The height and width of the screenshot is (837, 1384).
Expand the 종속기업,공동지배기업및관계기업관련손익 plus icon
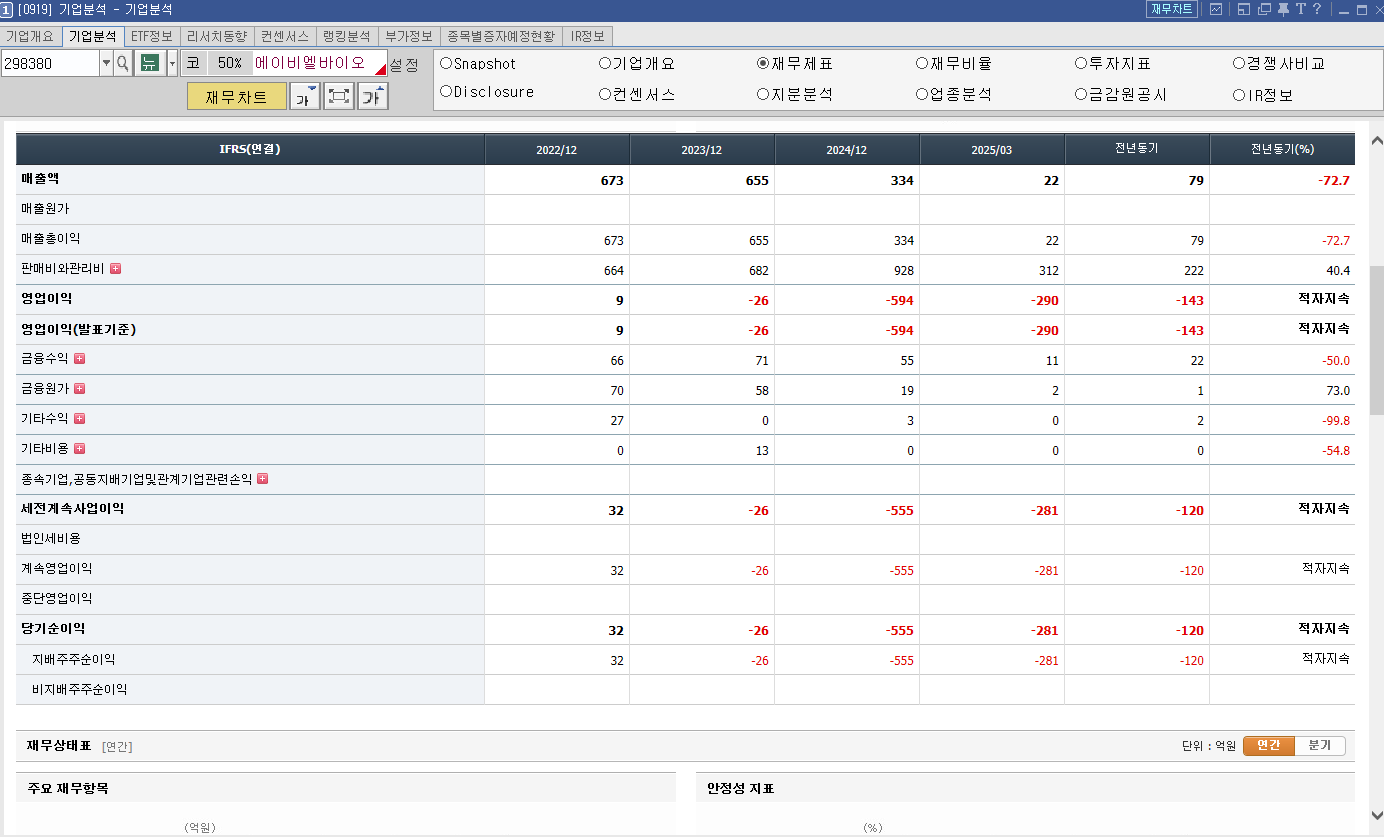pyautogui.click(x=262, y=478)
